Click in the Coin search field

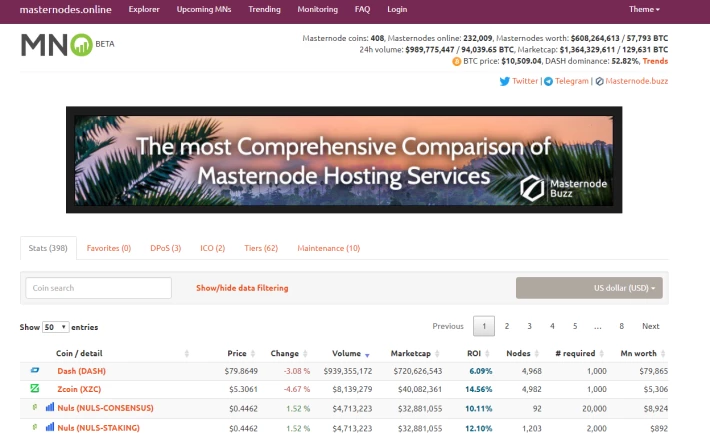pos(98,288)
